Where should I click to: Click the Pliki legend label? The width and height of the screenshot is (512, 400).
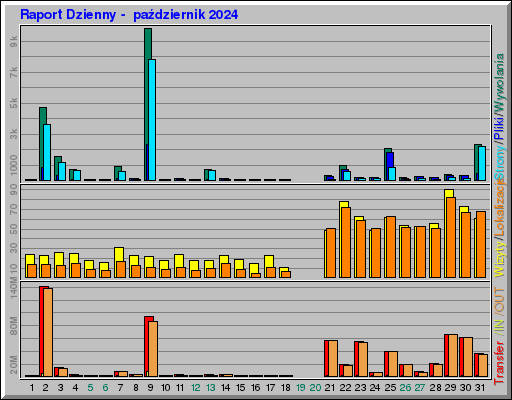pyautogui.click(x=499, y=128)
